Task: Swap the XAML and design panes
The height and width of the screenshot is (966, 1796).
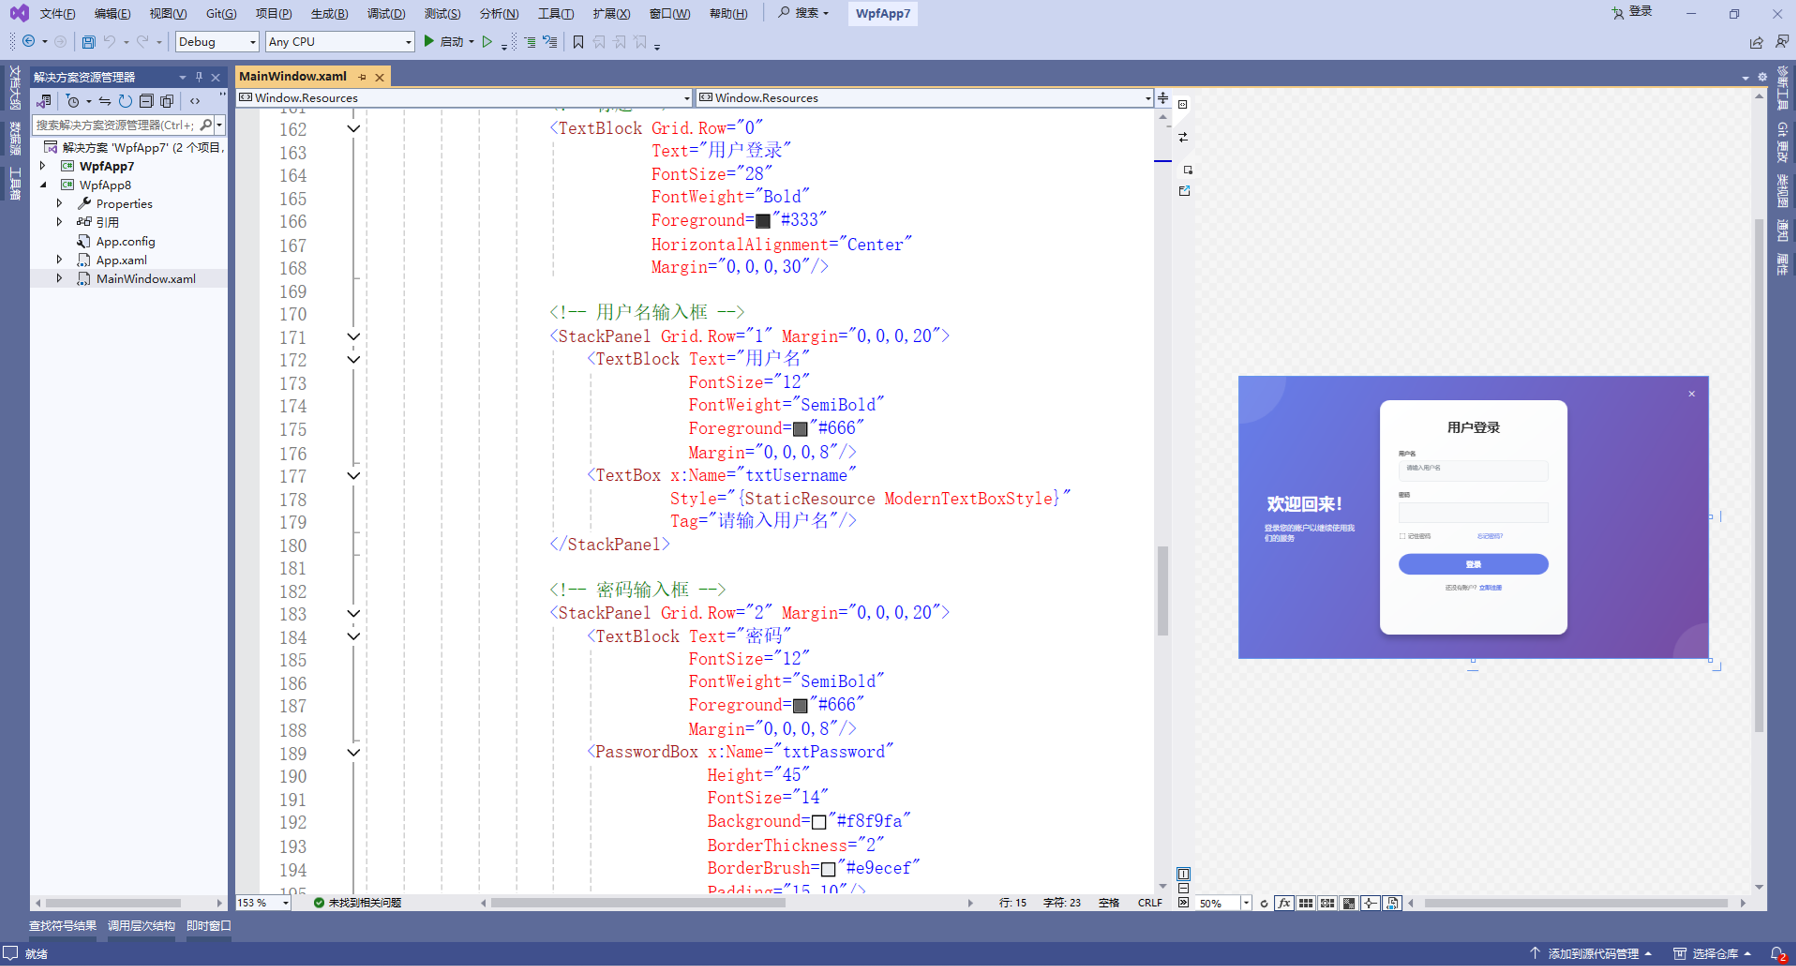Action: [x=1183, y=137]
